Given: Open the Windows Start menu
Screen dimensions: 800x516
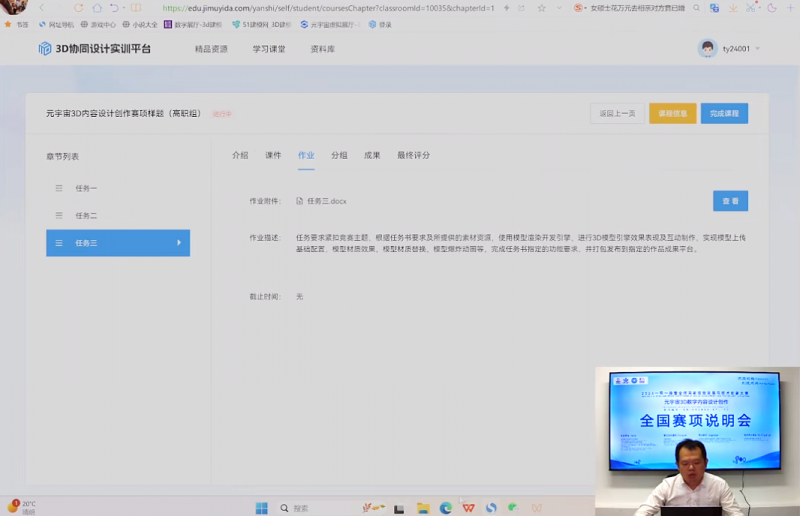Looking at the screenshot, I should (x=262, y=508).
